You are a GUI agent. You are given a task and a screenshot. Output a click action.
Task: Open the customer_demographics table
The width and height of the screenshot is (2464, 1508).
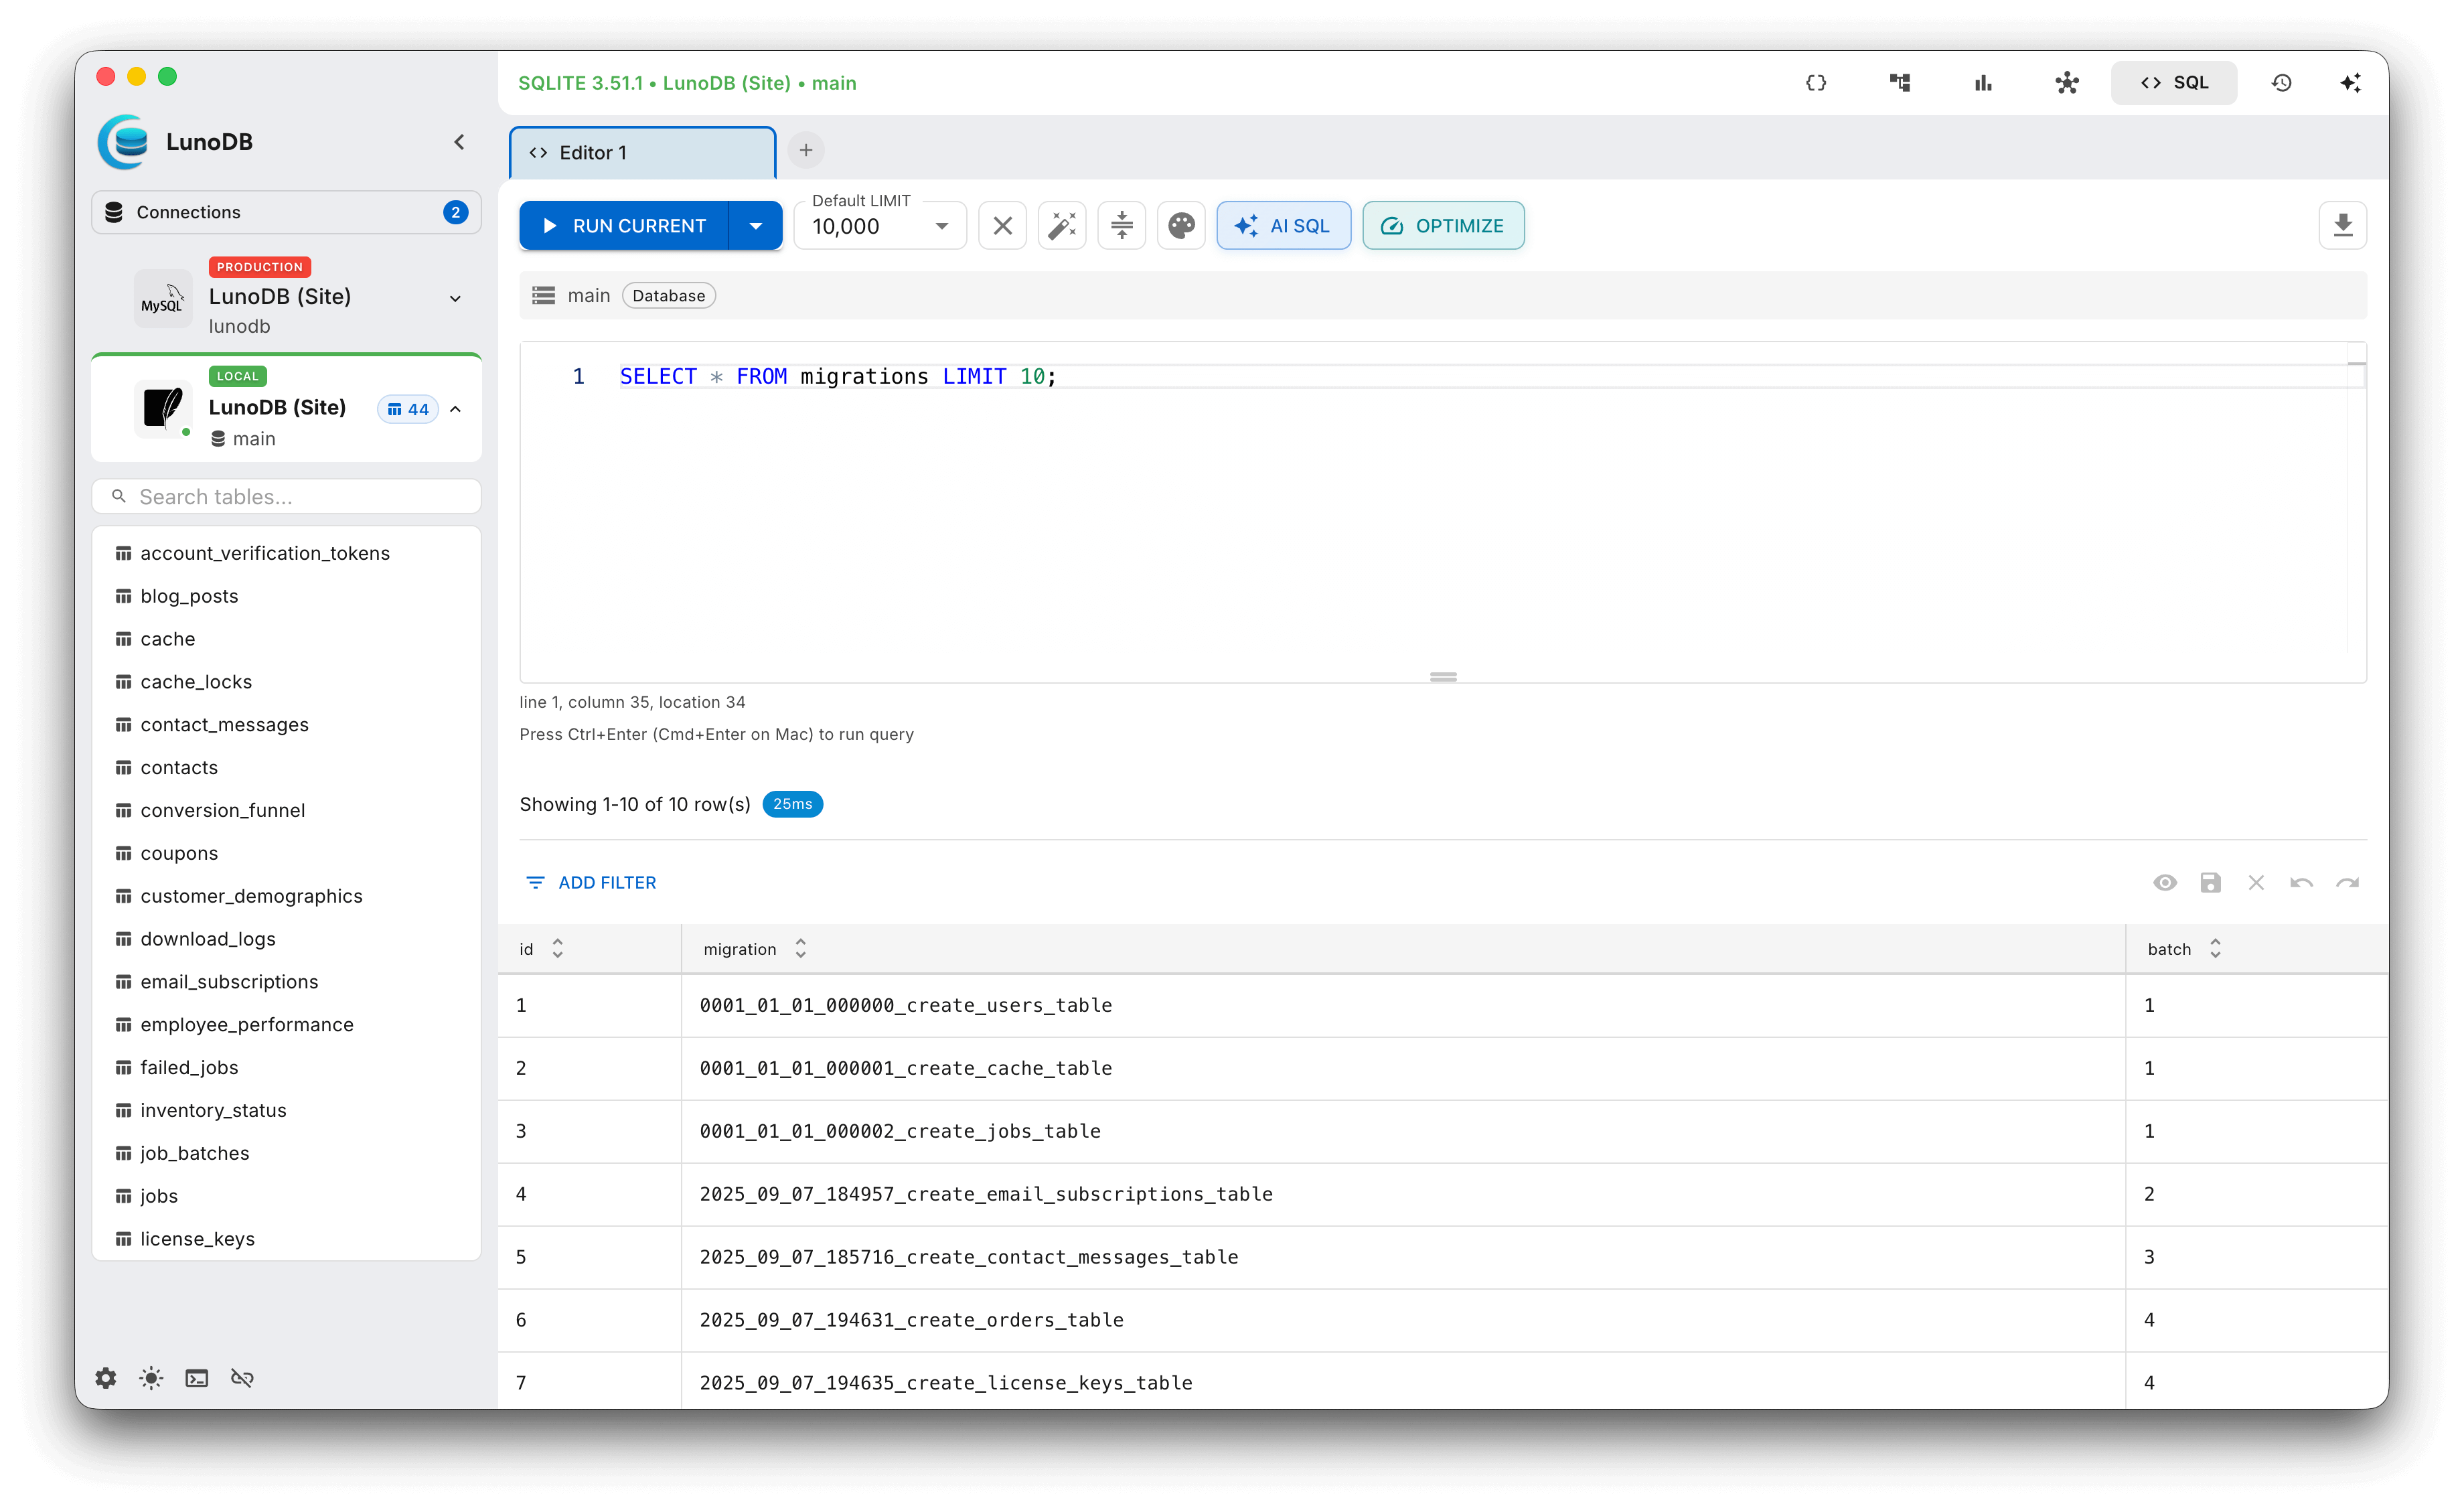286,896
